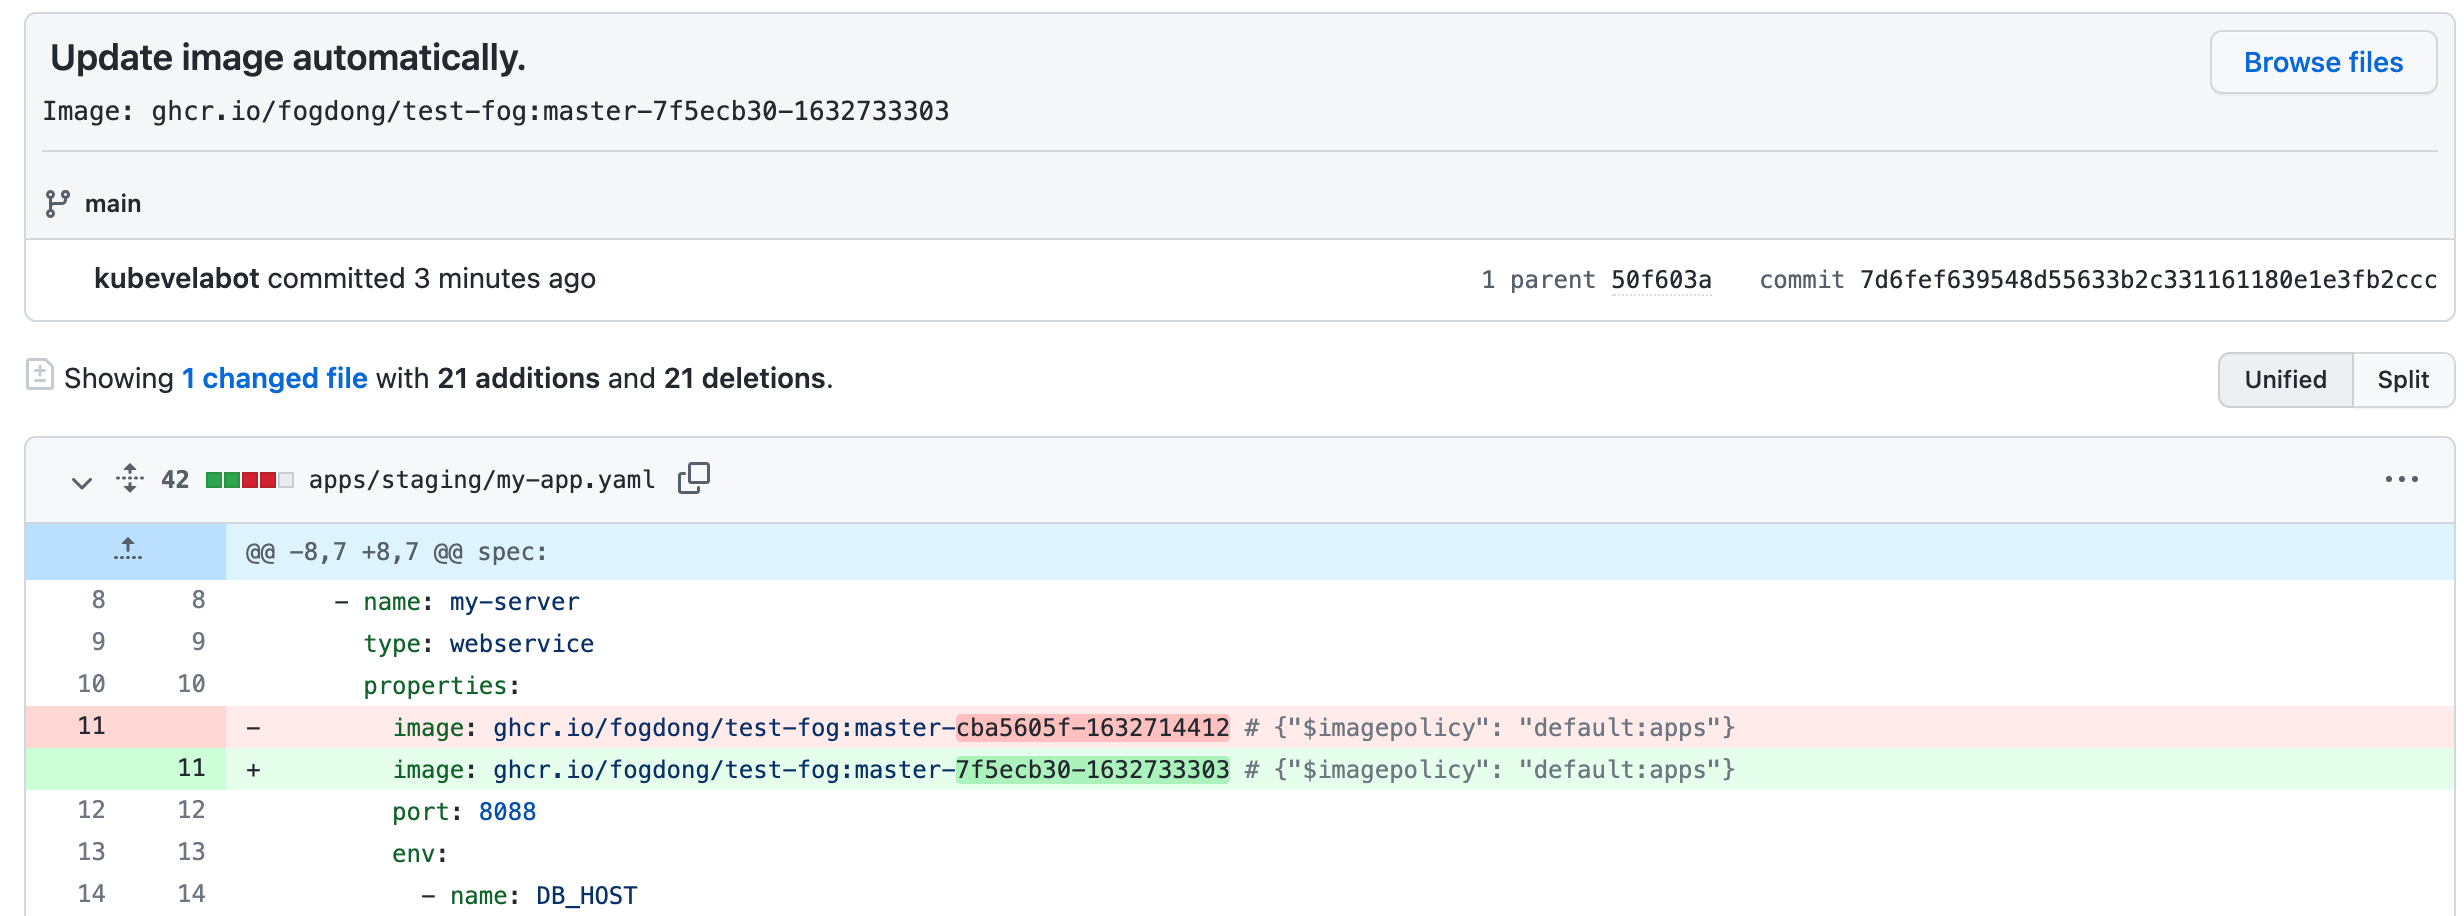2464x916 pixels.
Task: Go to the main branch
Action: pos(113,204)
